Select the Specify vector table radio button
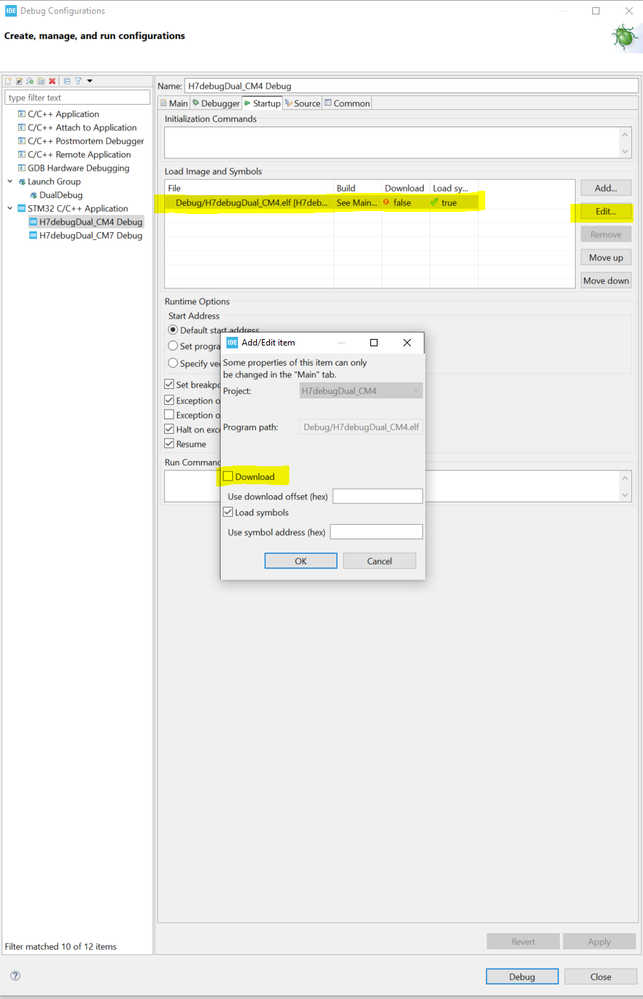 (173, 363)
